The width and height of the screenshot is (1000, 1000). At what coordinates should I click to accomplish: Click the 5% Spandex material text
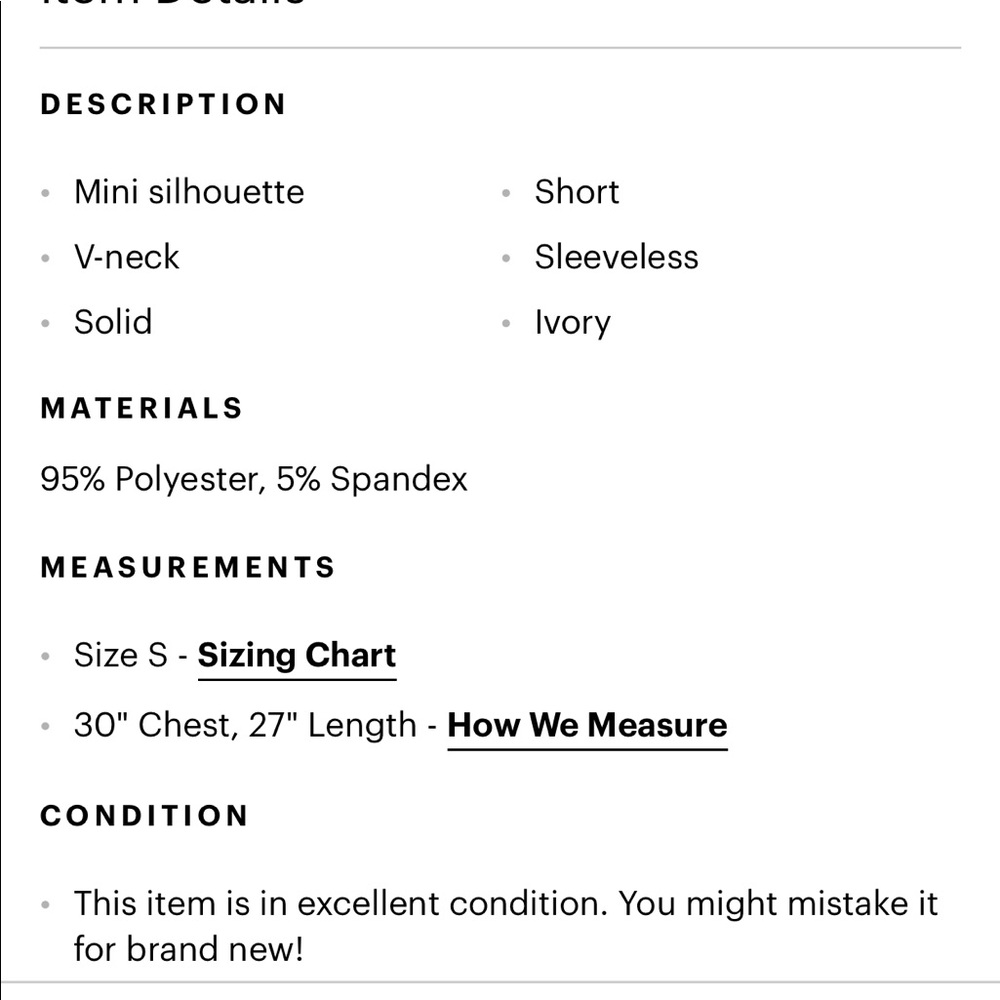point(372,479)
